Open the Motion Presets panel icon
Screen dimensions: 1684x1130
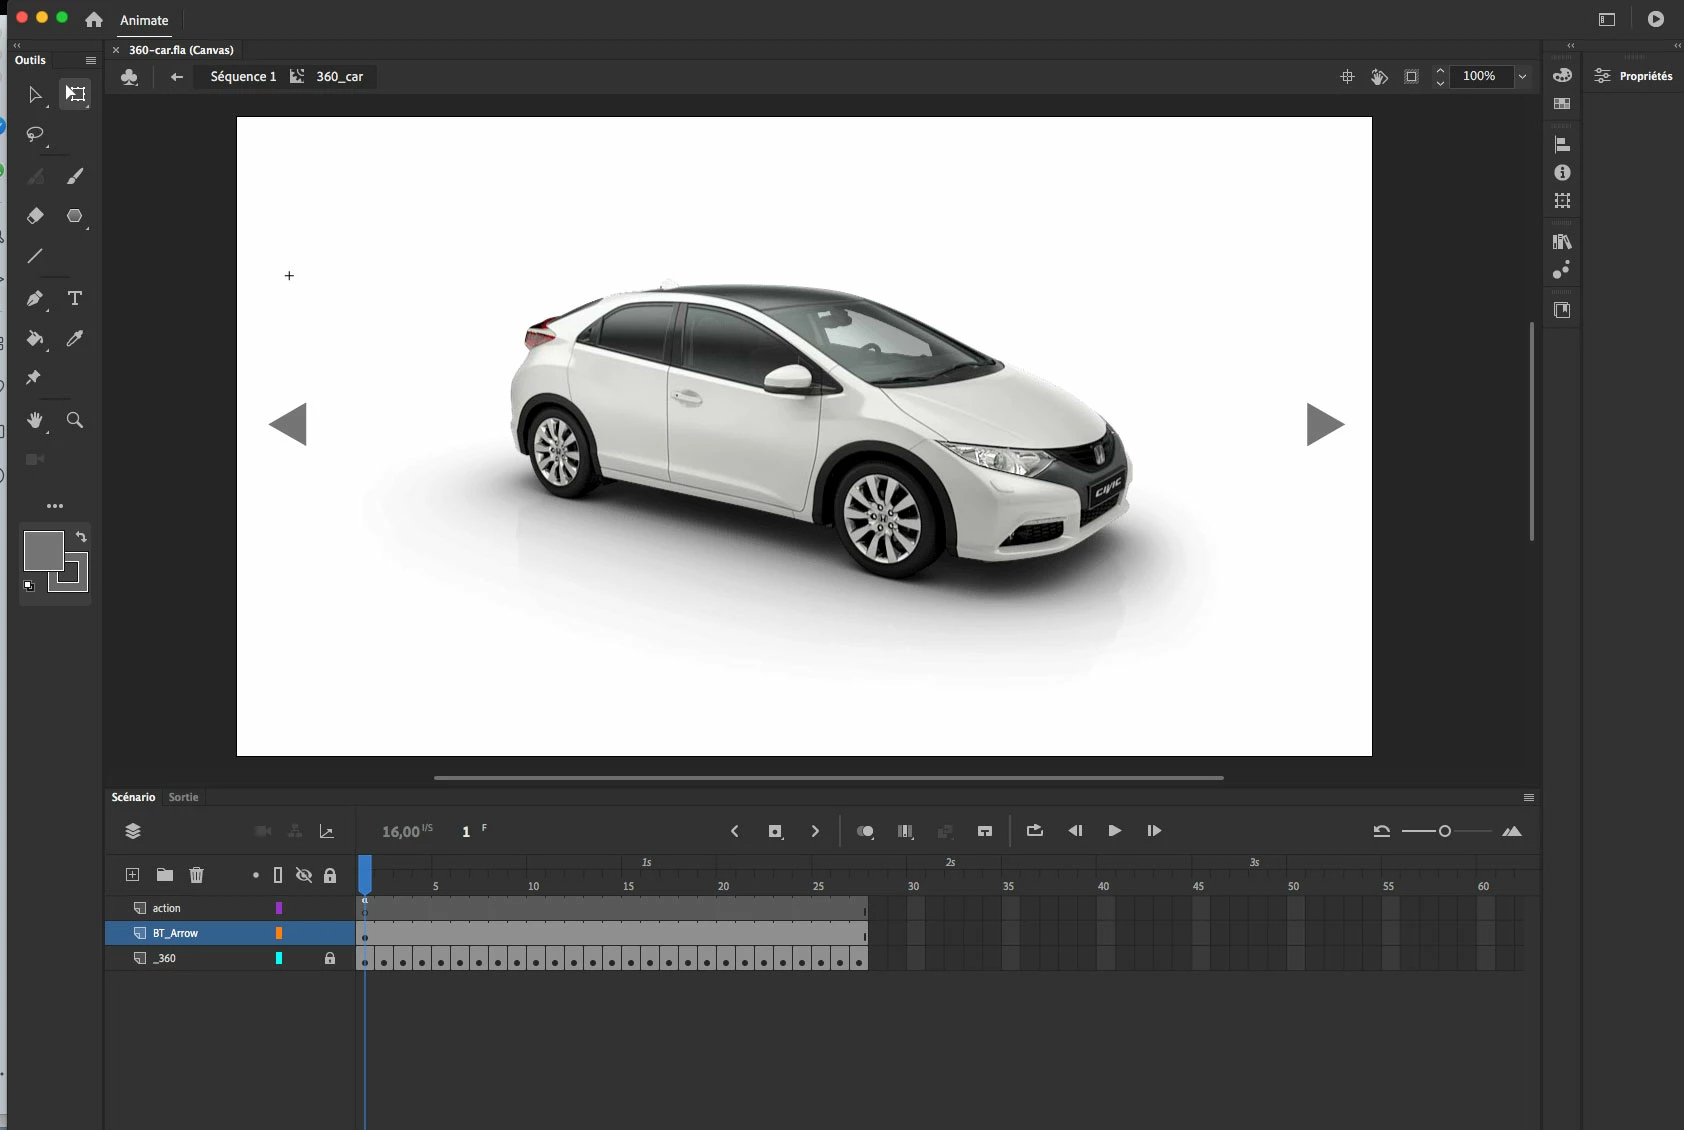pyautogui.click(x=1562, y=270)
